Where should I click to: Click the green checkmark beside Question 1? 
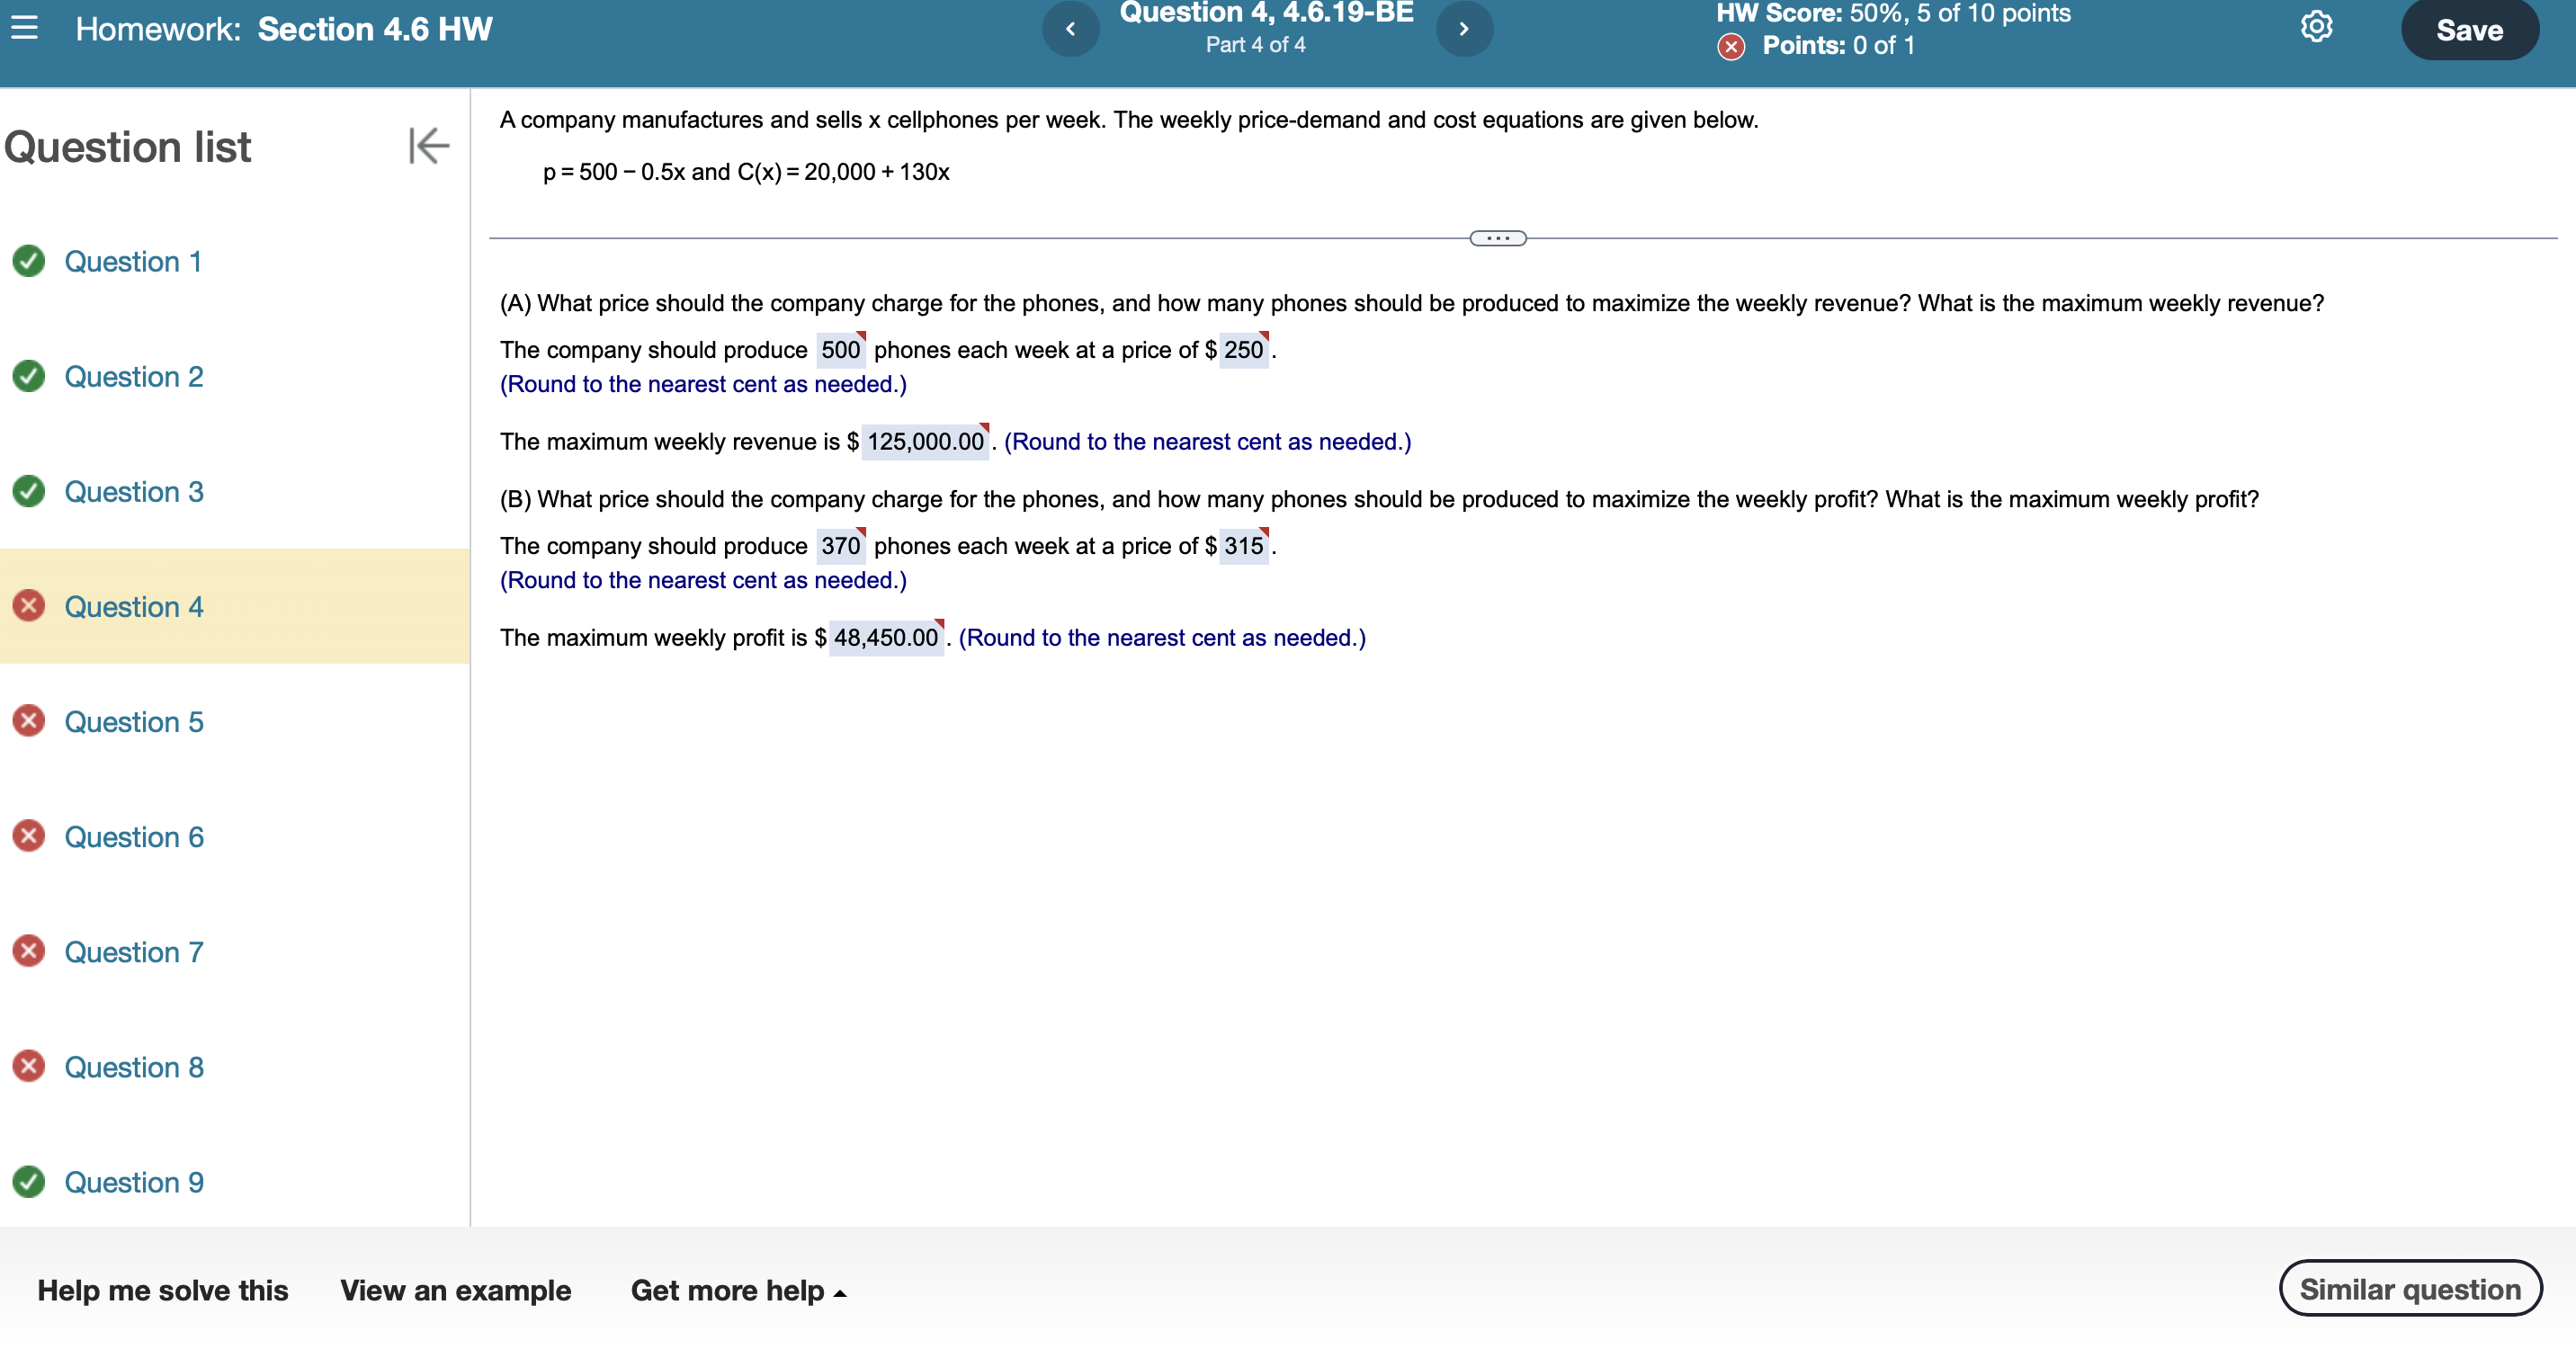pyautogui.click(x=29, y=261)
